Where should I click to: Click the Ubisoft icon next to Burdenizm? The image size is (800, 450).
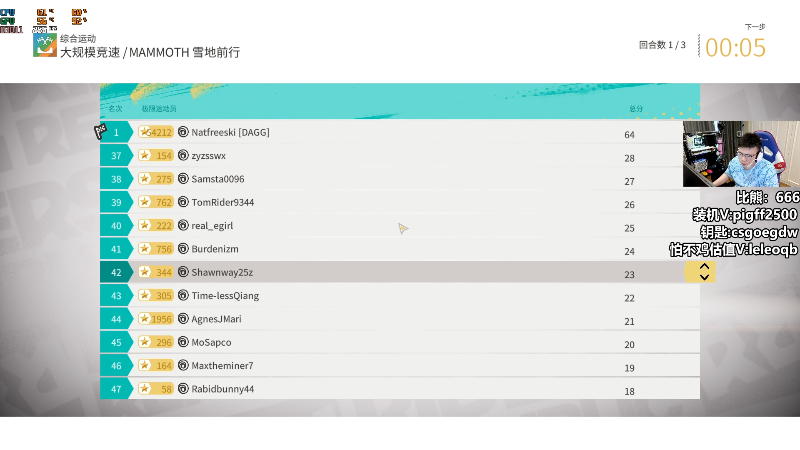pyautogui.click(x=183, y=248)
